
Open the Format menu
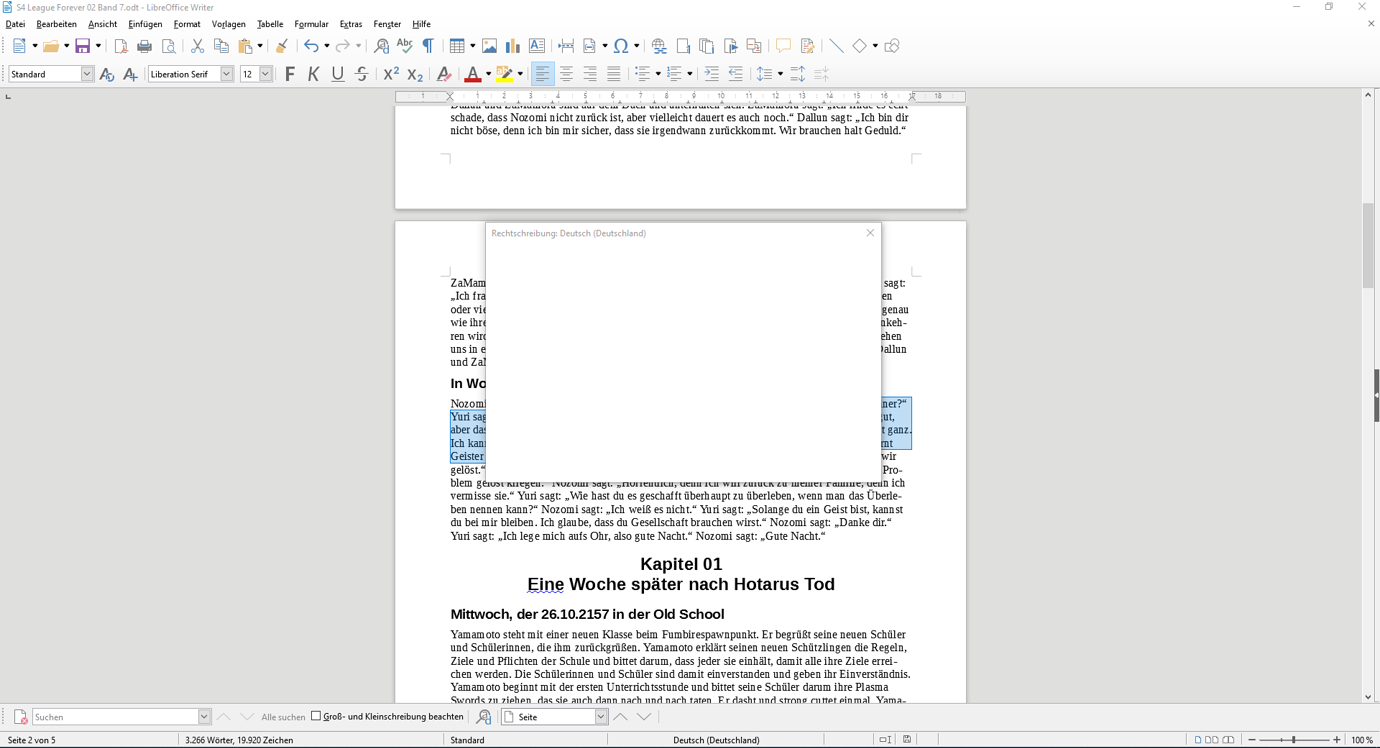(187, 24)
